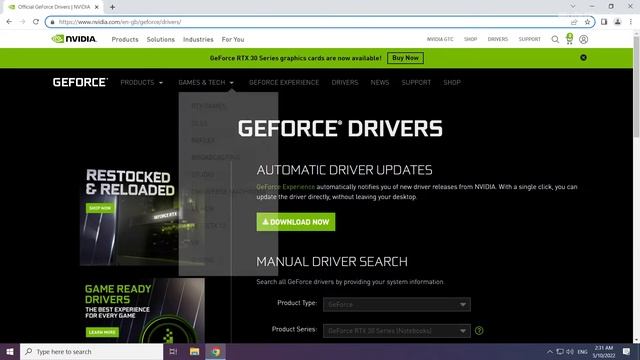The image size is (640, 360).
Task: Click the browser forward arrow
Action: point(22,22)
